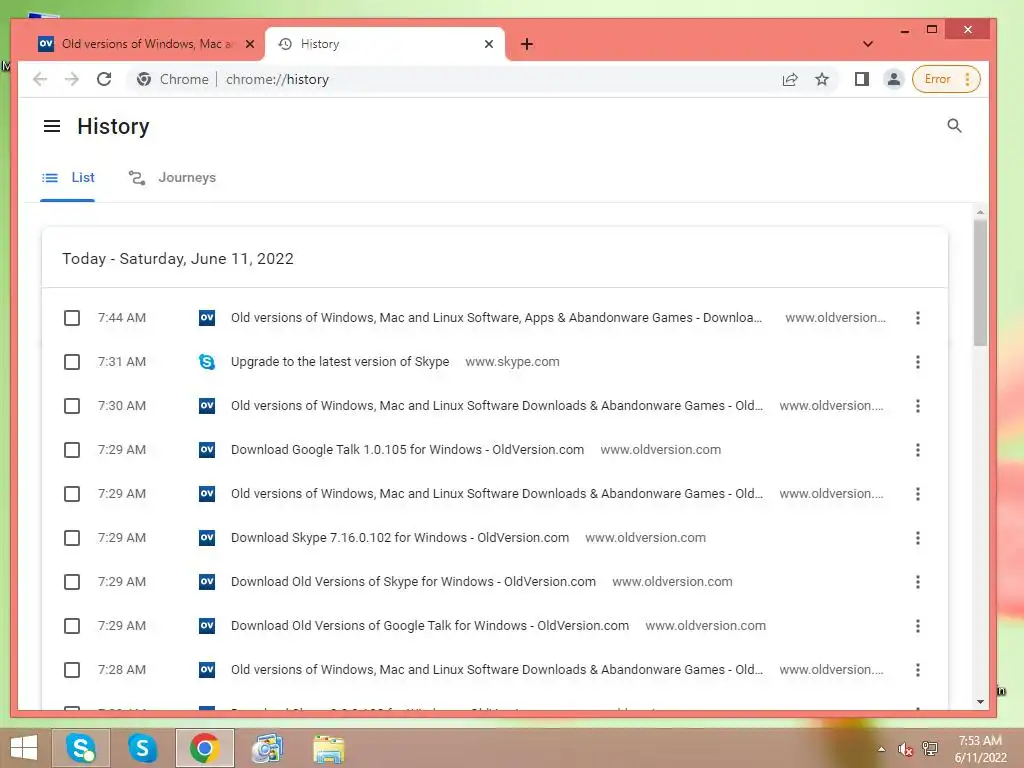The image size is (1024, 768).
Task: Switch to the Journeys tab
Action: 172,178
